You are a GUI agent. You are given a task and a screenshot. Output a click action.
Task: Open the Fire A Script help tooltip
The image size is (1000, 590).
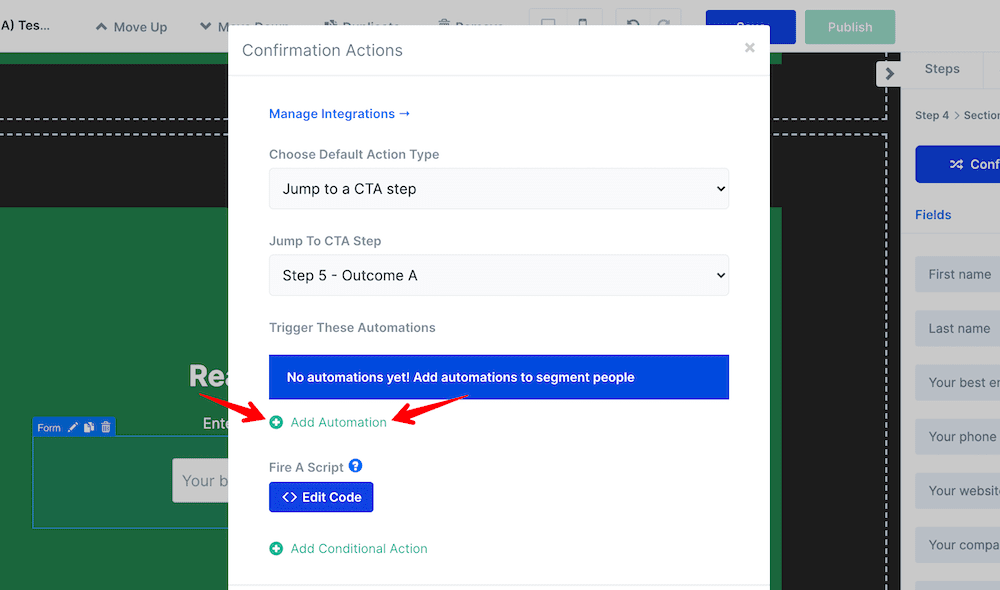tap(355, 466)
